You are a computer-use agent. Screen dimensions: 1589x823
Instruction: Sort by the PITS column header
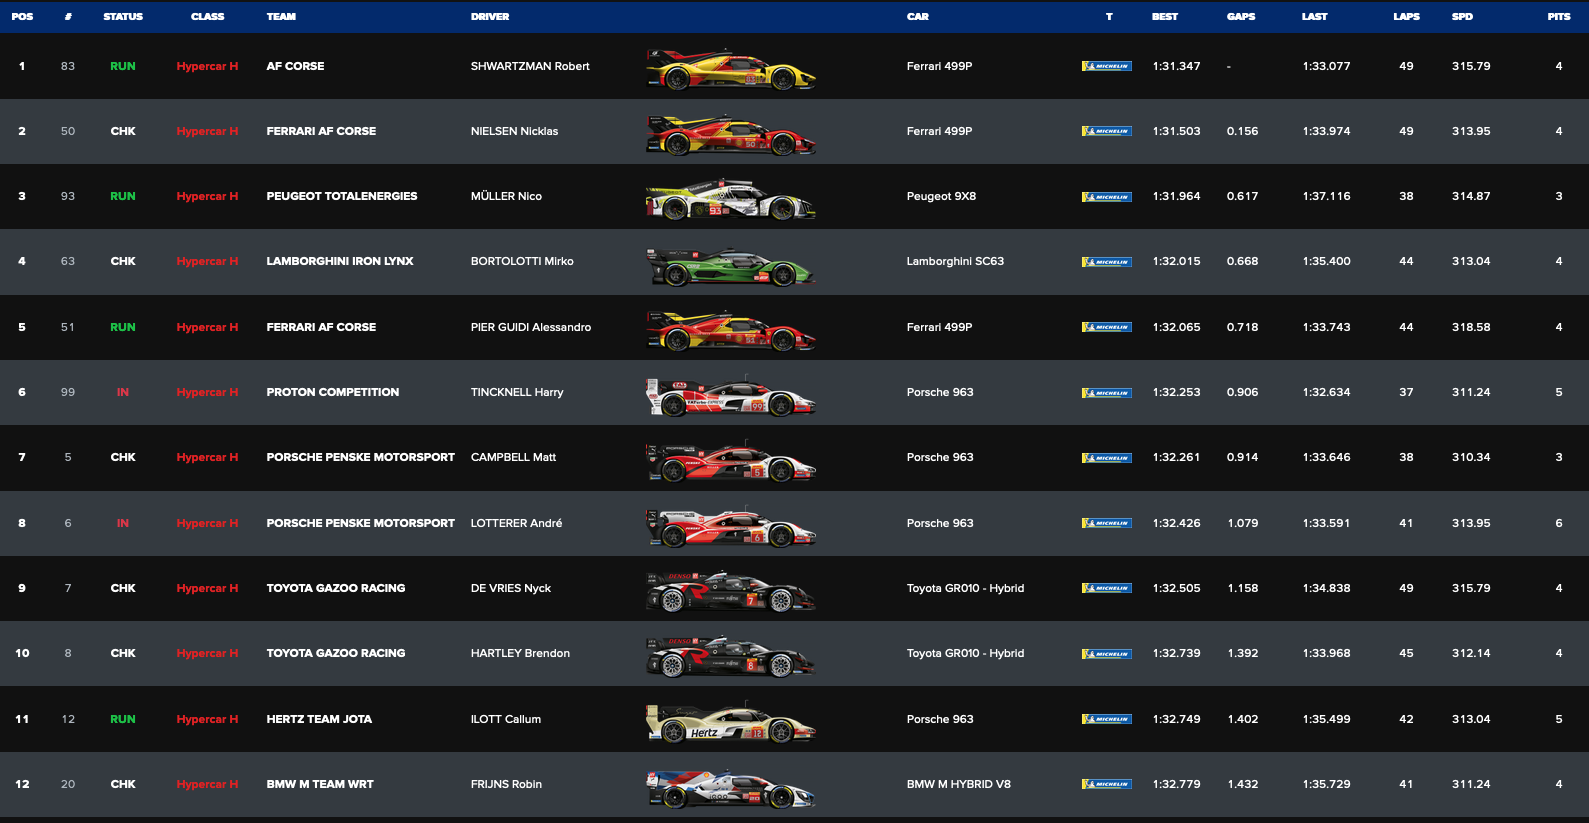(x=1559, y=17)
